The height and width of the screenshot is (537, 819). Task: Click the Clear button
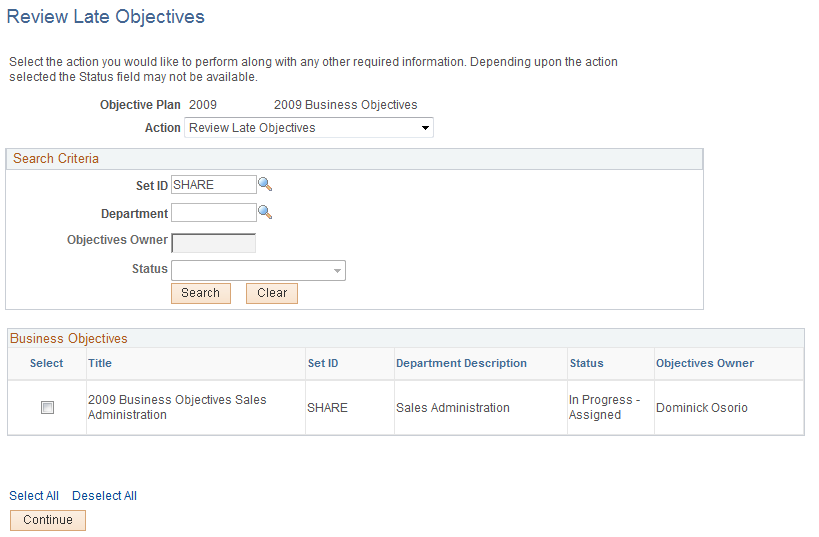(272, 293)
